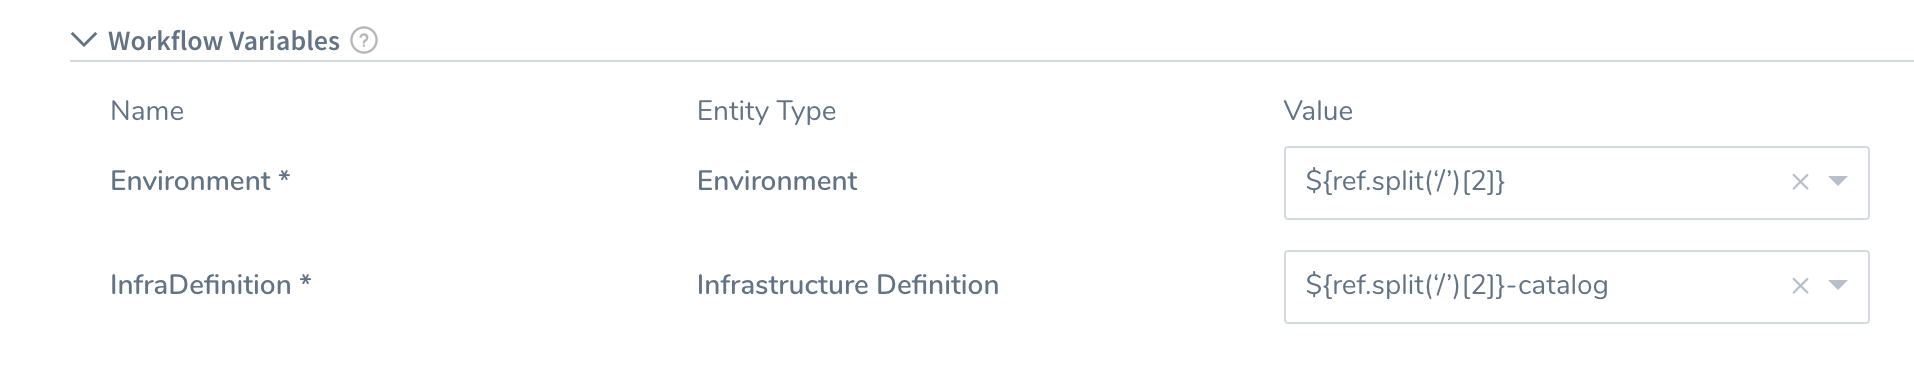
Task: Click the InfraDefinition -catalog expression text
Action: [x=1456, y=285]
